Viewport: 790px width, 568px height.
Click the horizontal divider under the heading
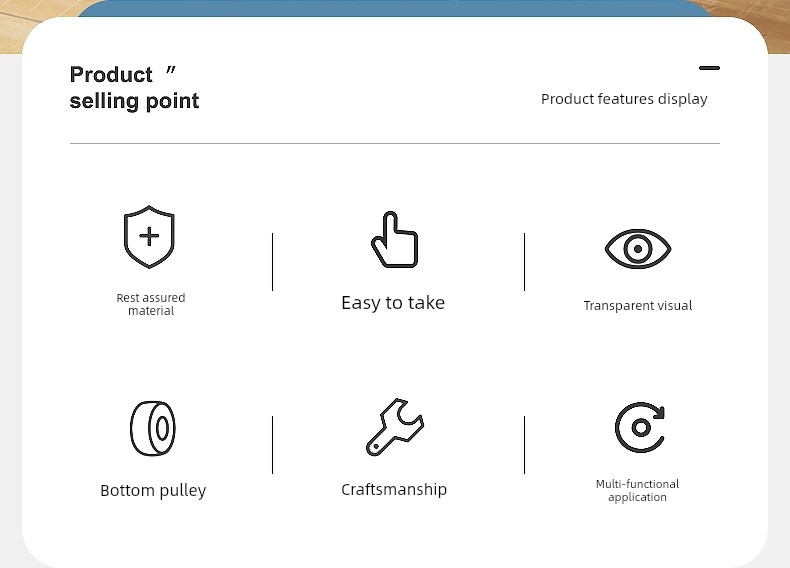pos(394,144)
